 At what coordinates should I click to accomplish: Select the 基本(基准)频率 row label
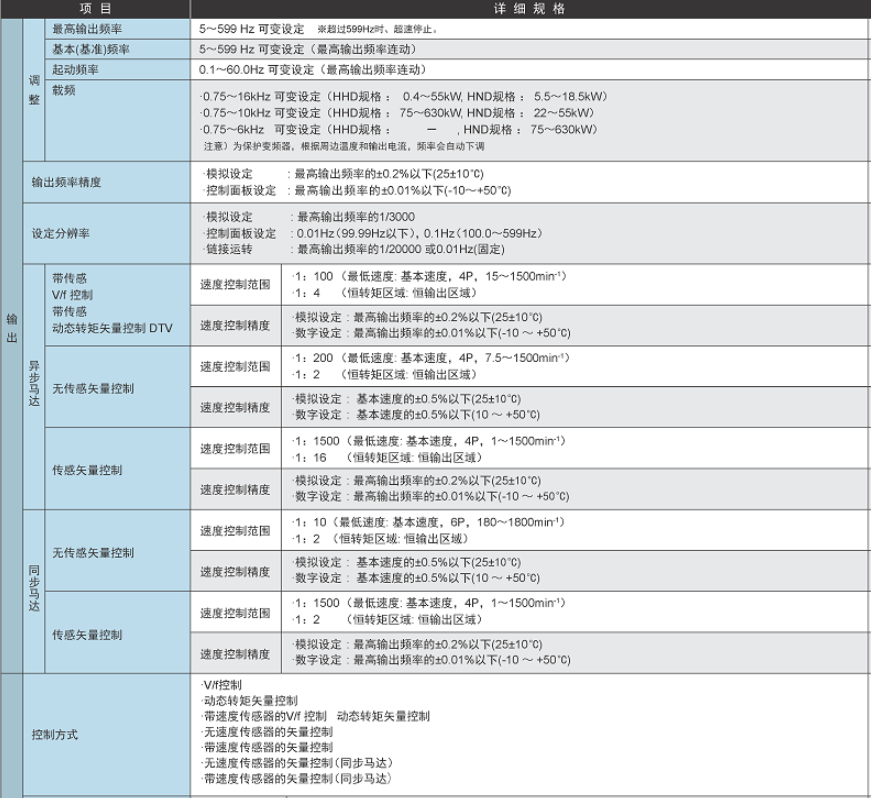click(x=92, y=49)
